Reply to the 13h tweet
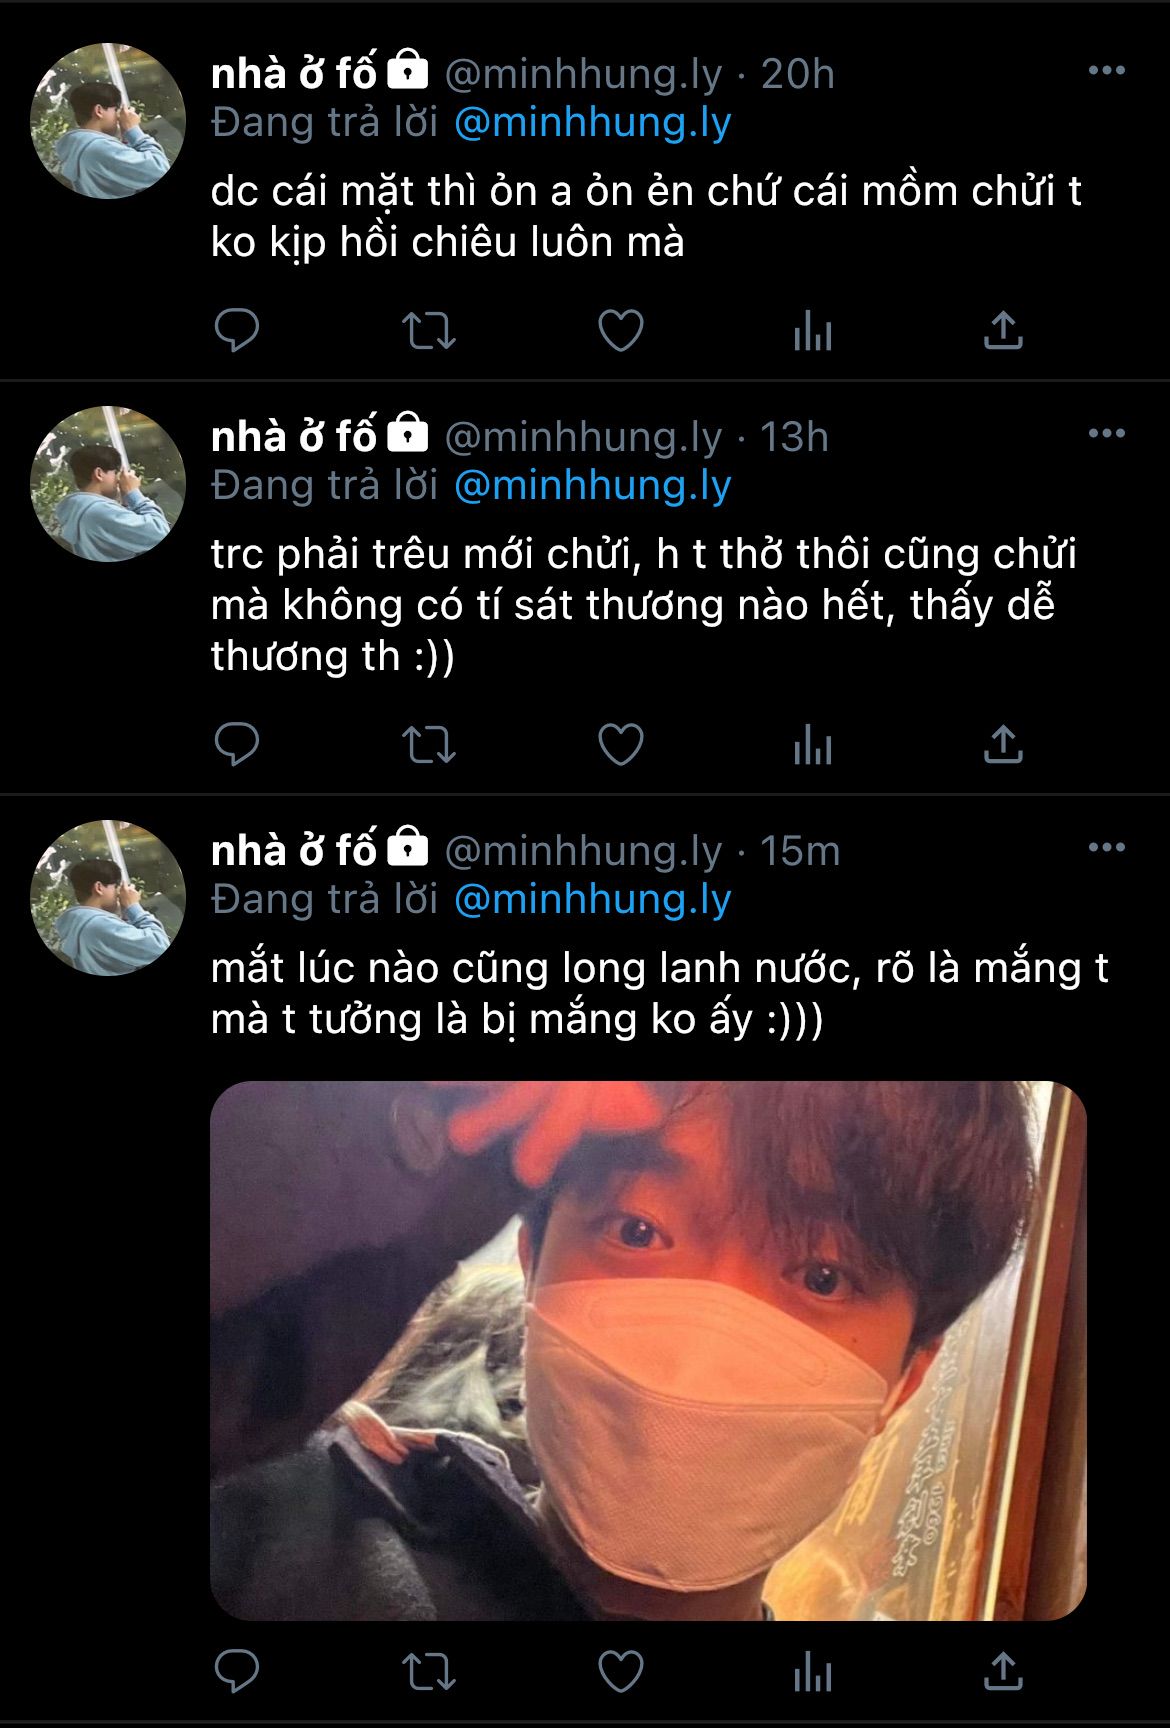This screenshot has width=1170, height=1728. 237,745
